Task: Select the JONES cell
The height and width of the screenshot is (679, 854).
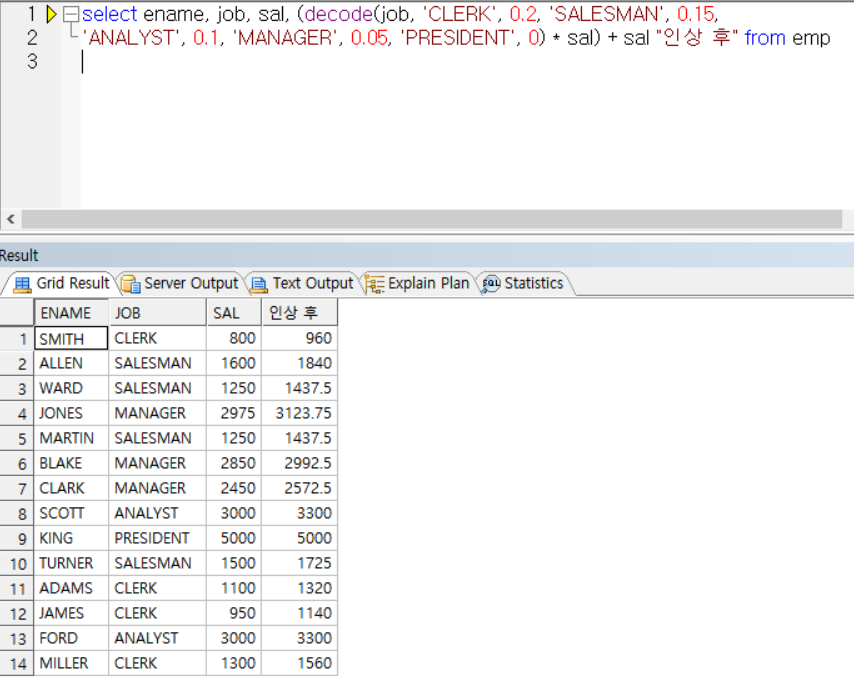Action: (71, 413)
